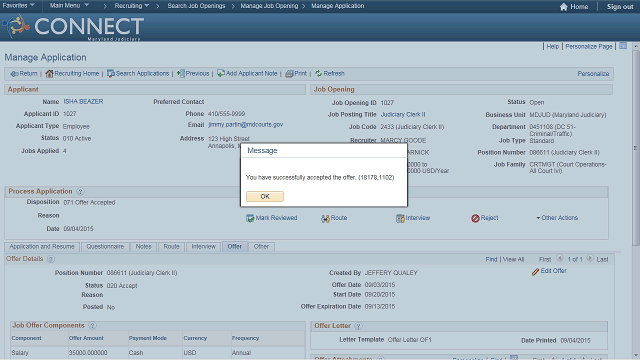Click the Recruiting Home house icon
The height and width of the screenshot is (360, 640).
tap(49, 74)
